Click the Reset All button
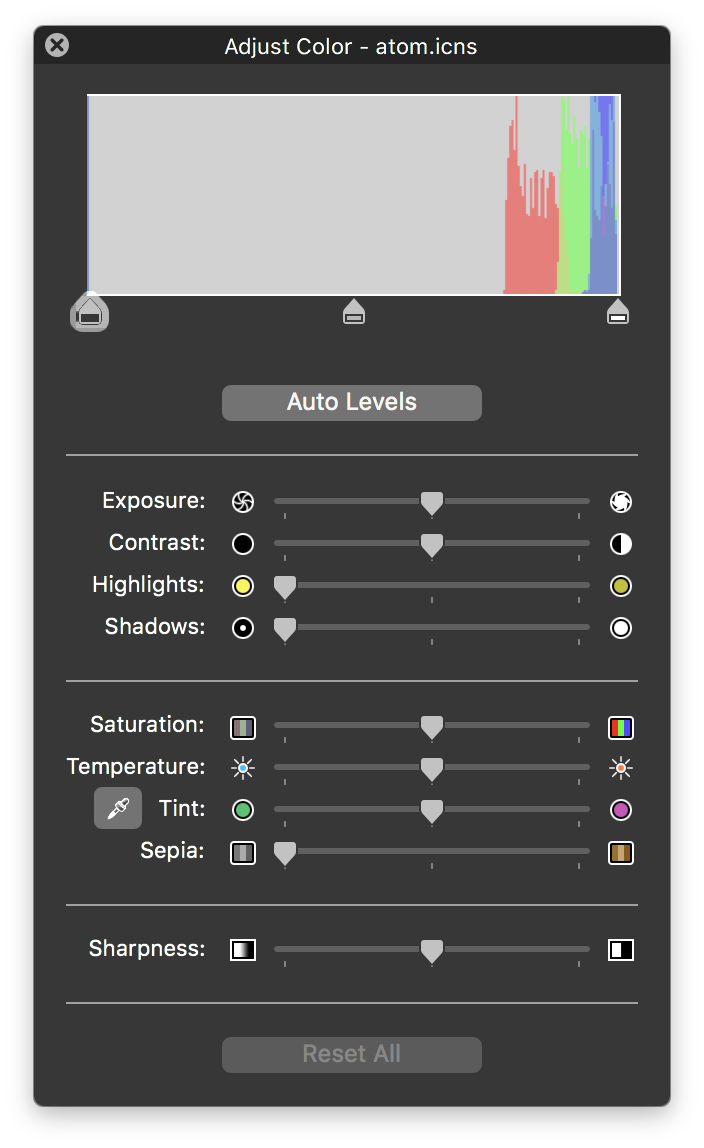The height and width of the screenshot is (1148, 704). pyautogui.click(x=351, y=1054)
